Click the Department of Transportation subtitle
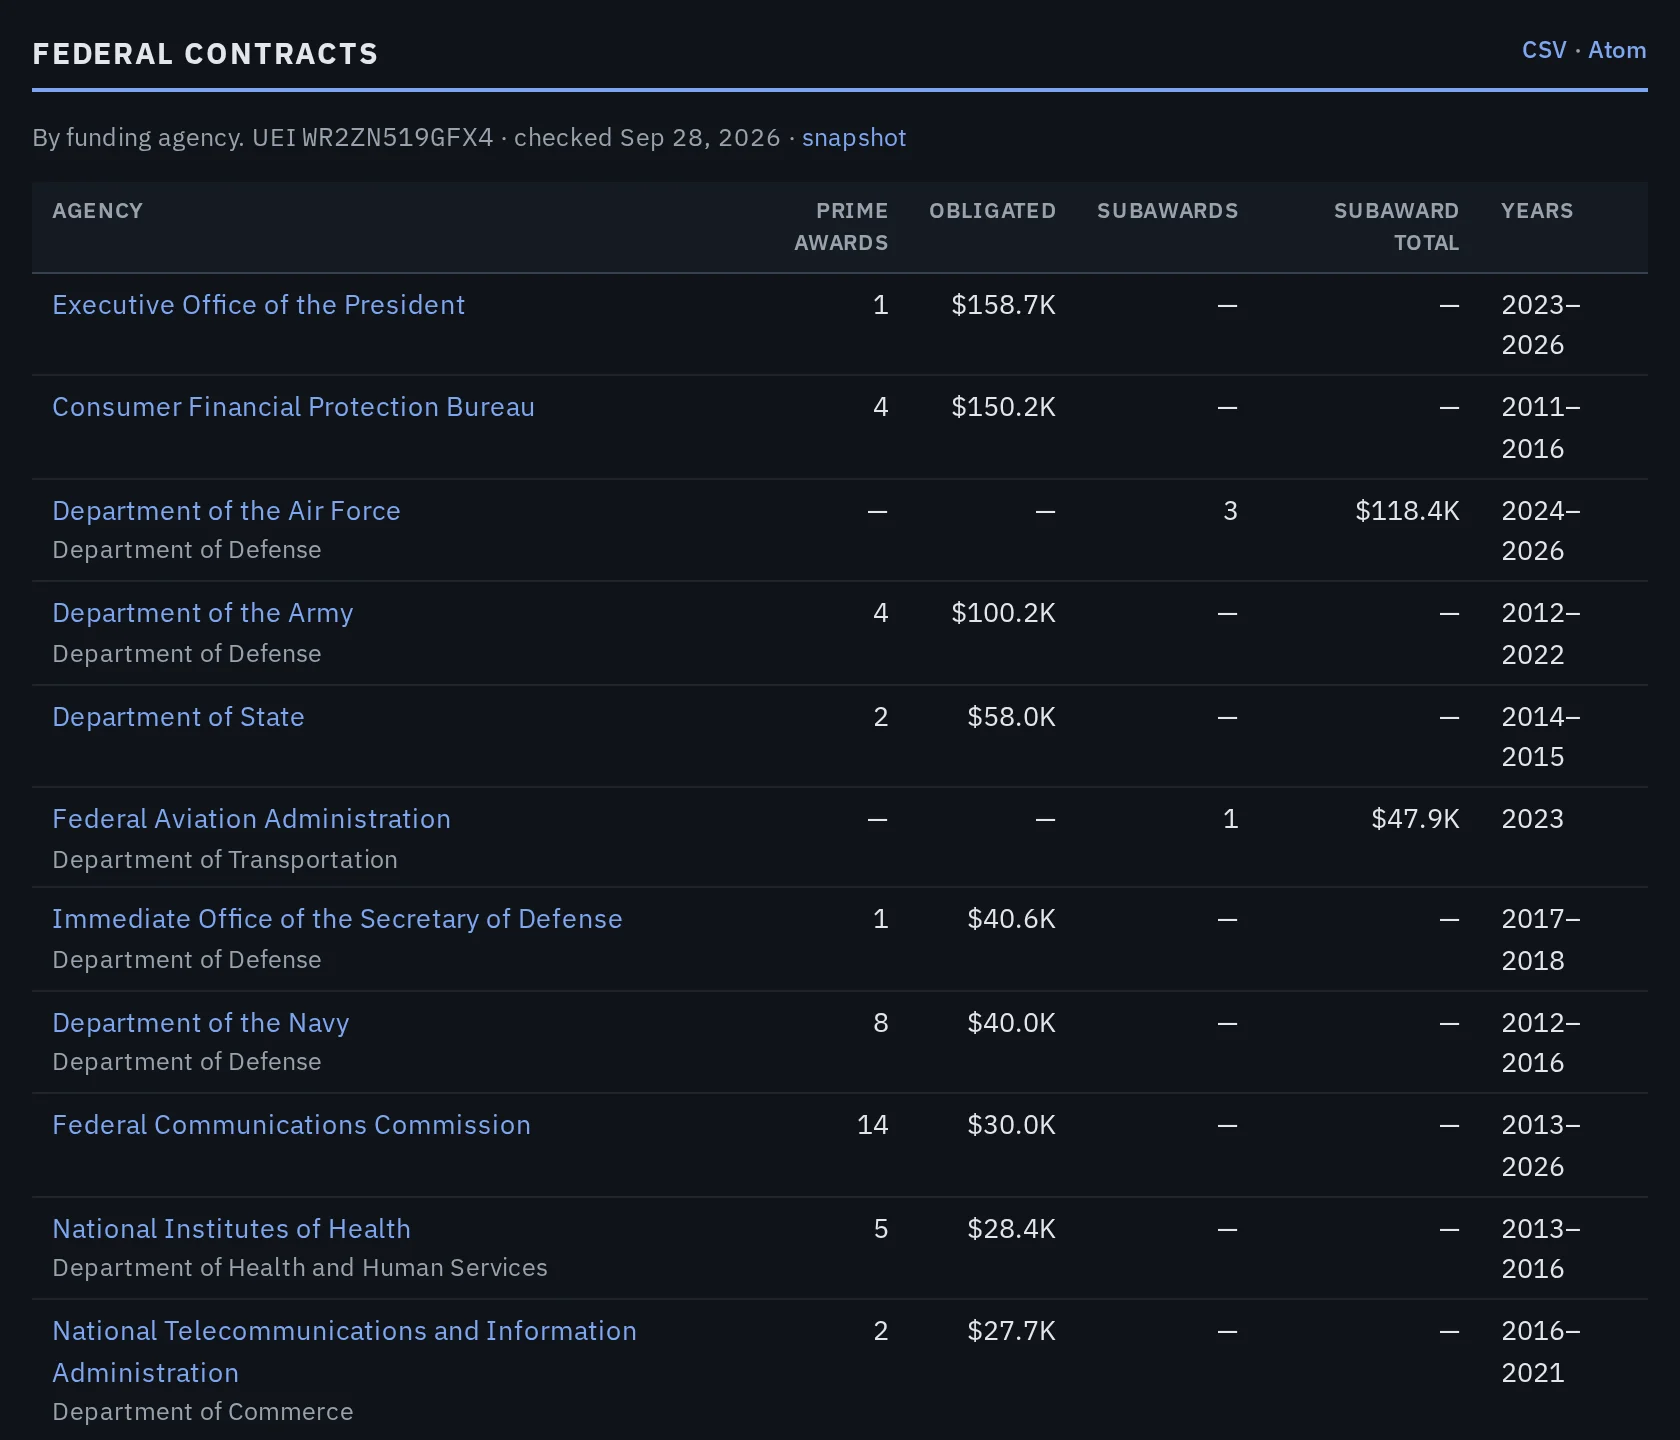This screenshot has width=1680, height=1440. (x=225, y=860)
